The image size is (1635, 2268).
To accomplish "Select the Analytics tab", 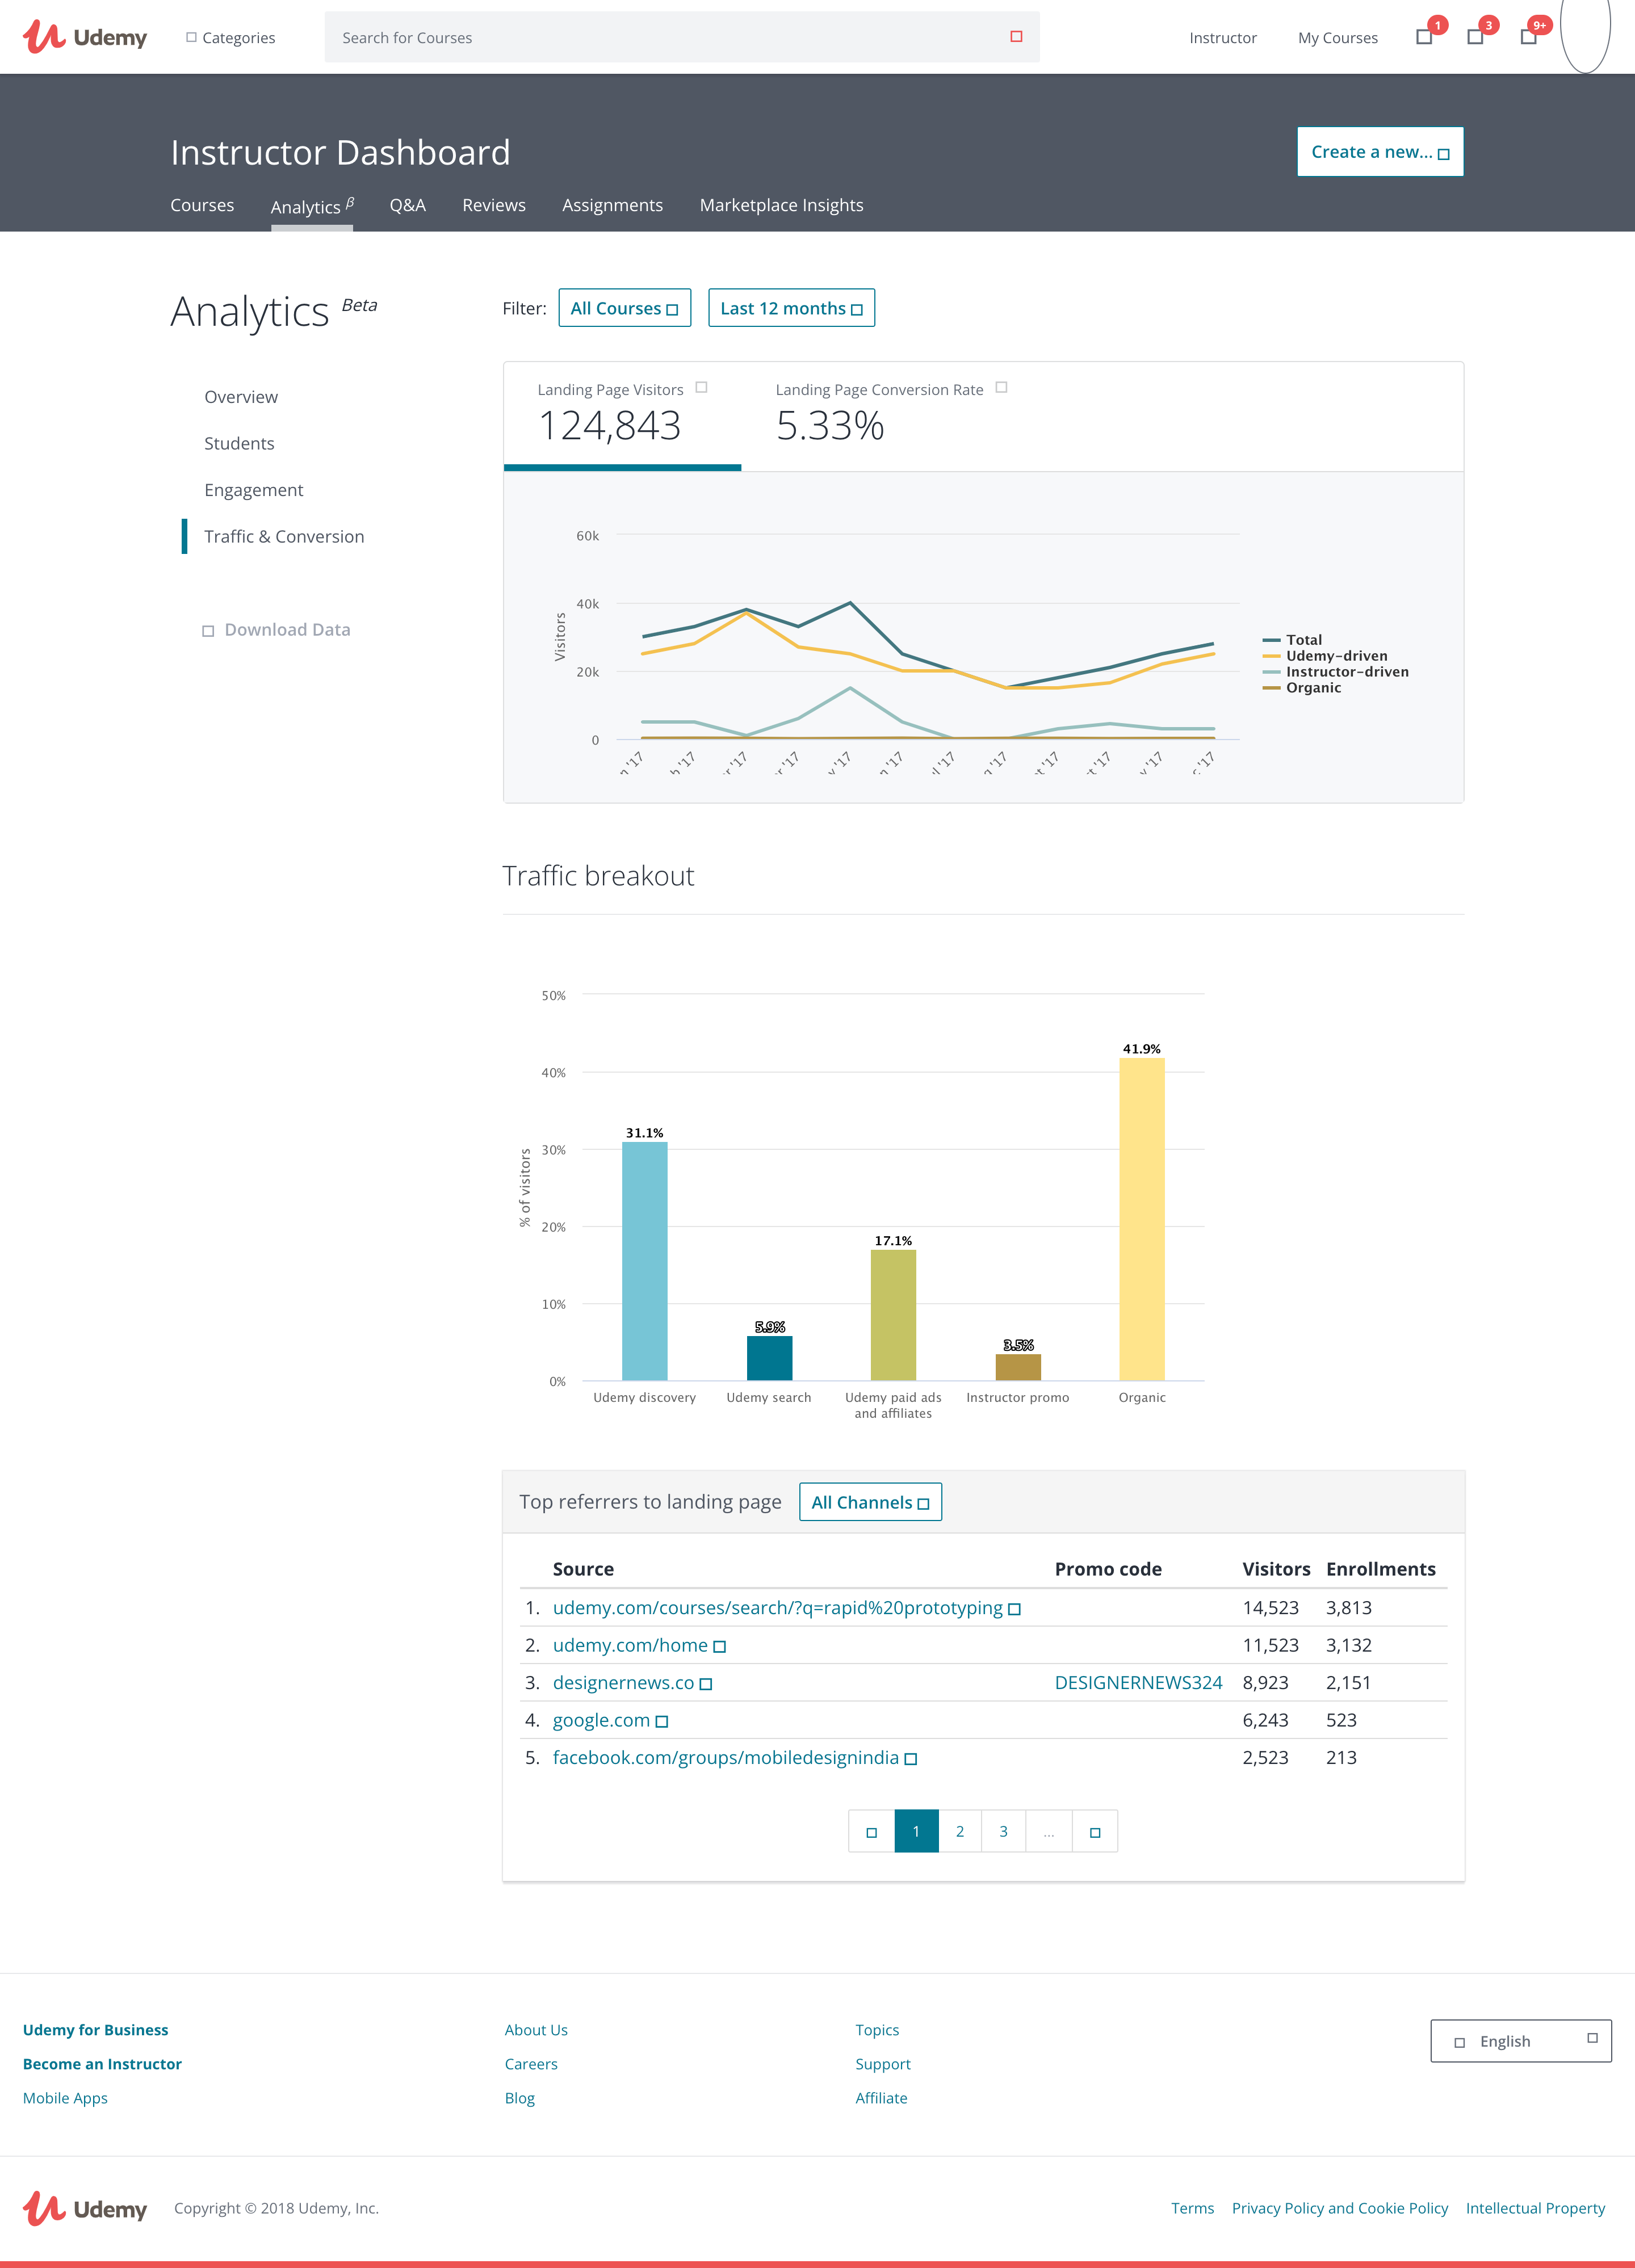I will [312, 206].
